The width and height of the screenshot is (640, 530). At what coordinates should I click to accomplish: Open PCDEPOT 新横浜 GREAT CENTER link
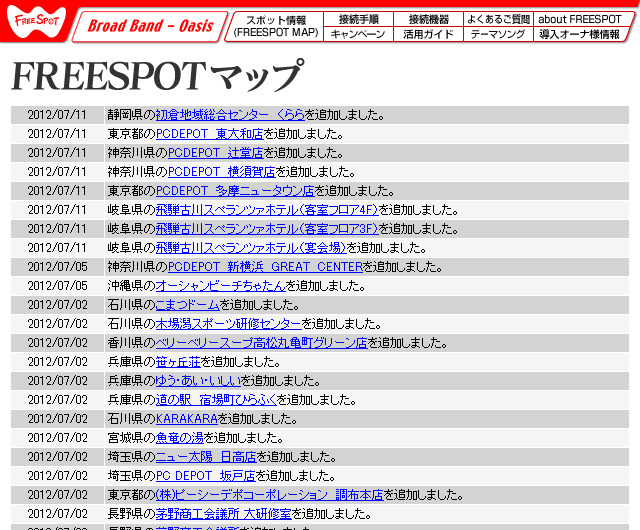(x=265, y=267)
